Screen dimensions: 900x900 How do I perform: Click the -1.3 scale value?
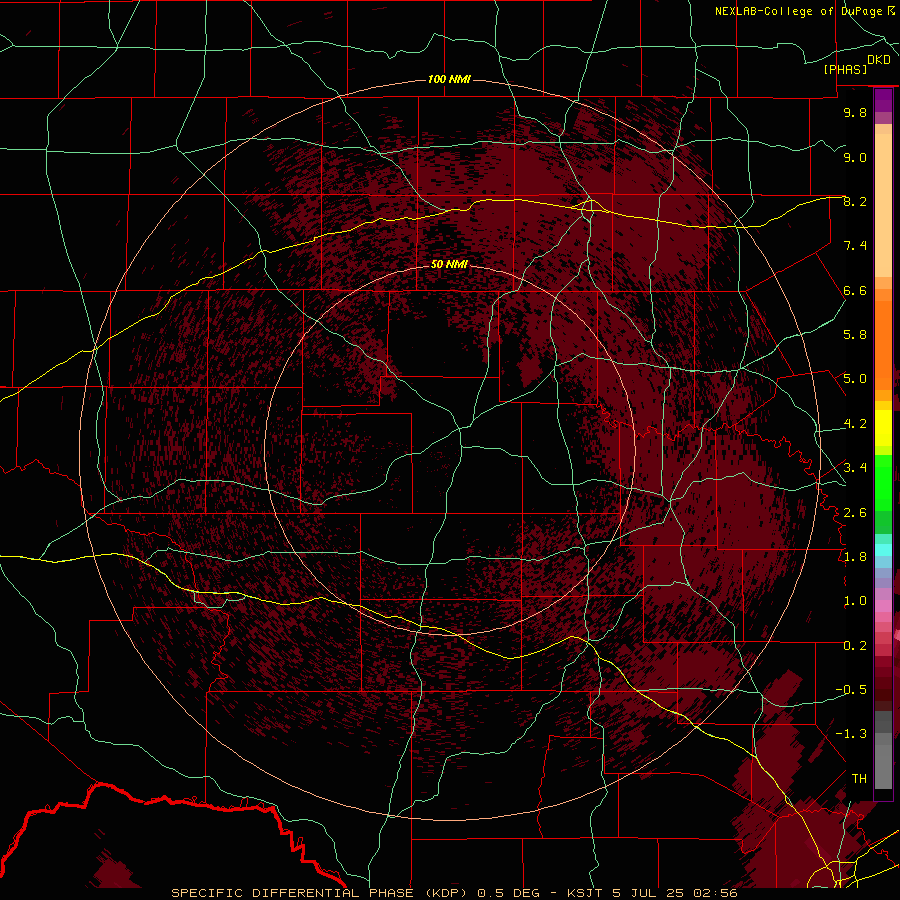pos(851,734)
